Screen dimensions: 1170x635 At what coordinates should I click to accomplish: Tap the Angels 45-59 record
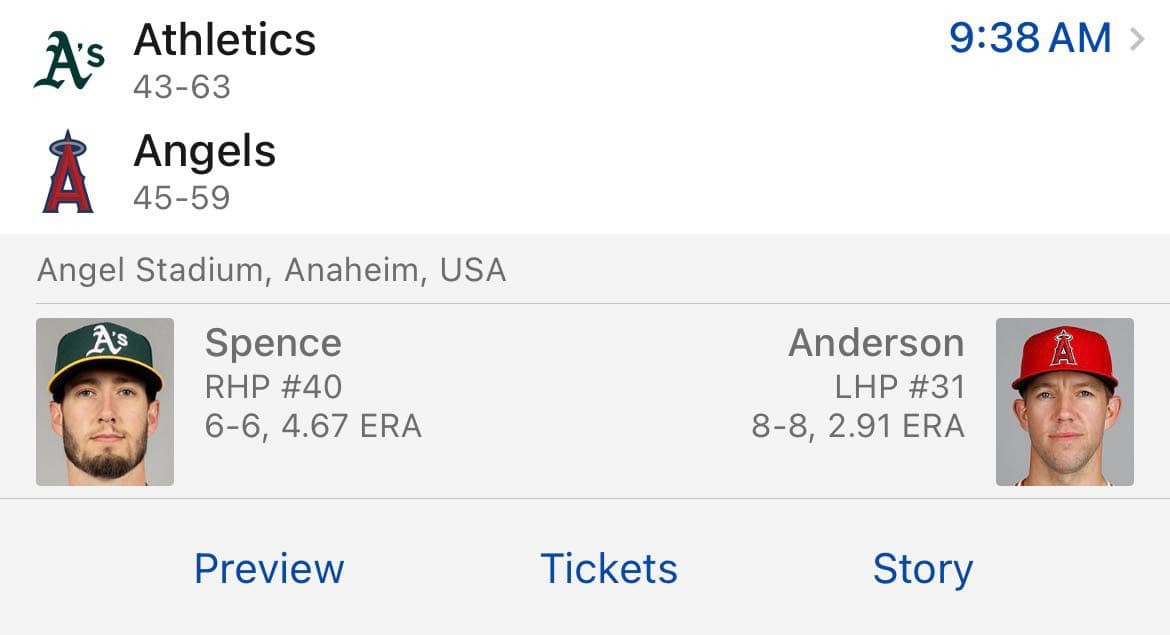[182, 198]
